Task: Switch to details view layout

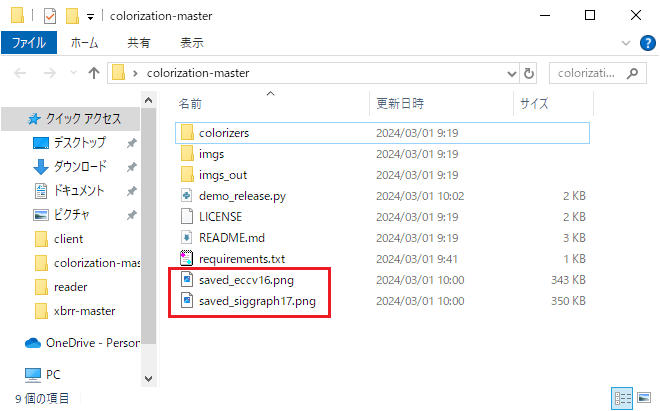Action: point(622,398)
